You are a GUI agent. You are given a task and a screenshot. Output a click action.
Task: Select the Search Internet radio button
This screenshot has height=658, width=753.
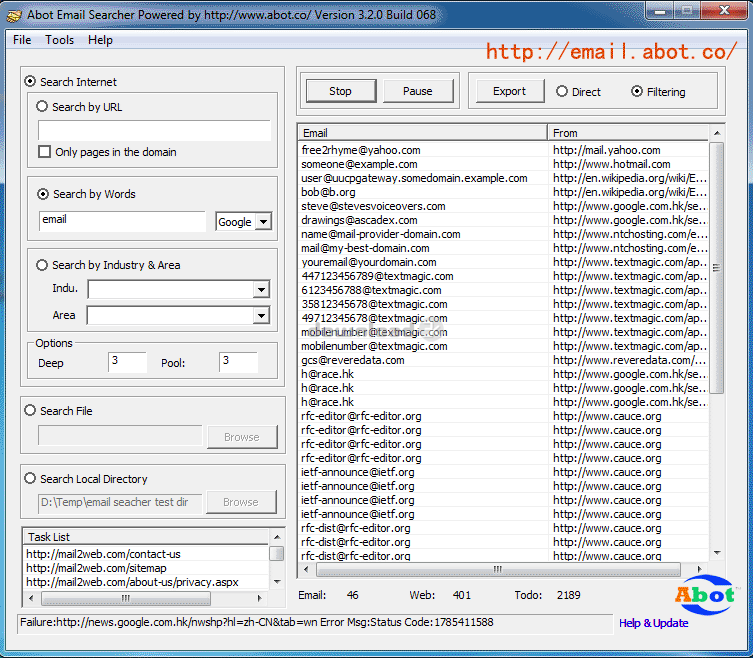click(30, 82)
